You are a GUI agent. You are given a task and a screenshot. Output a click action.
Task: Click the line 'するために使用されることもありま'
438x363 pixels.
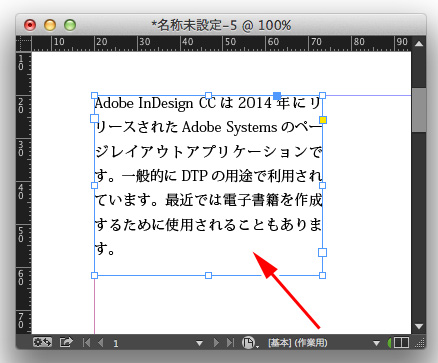click(x=209, y=224)
